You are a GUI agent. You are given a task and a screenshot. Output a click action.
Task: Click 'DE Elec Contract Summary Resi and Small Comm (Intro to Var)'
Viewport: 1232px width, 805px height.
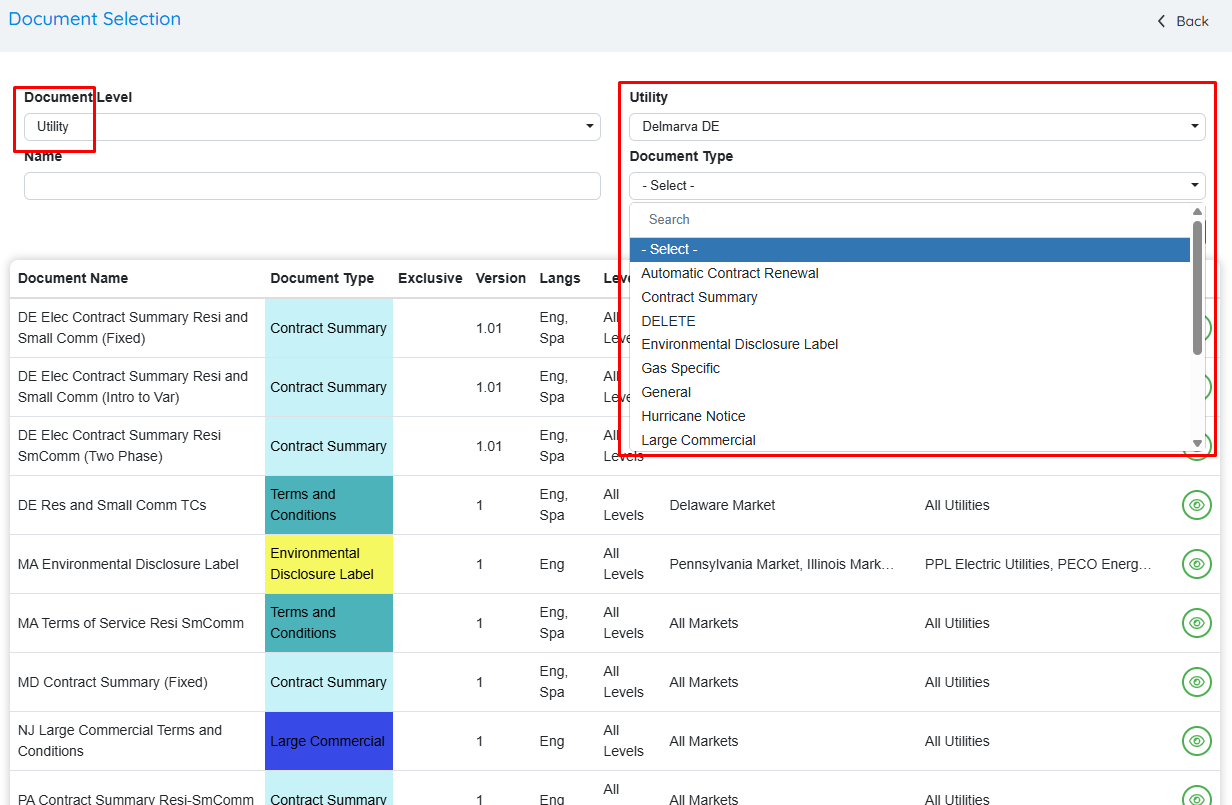[133, 387]
